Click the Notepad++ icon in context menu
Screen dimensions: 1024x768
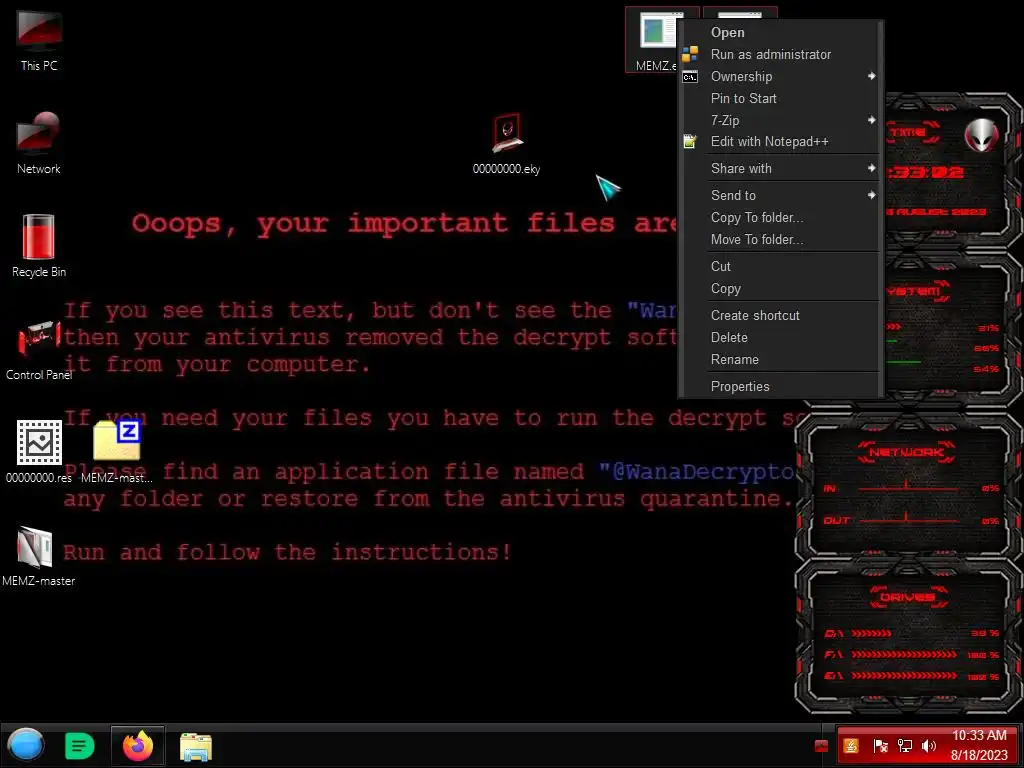point(690,141)
